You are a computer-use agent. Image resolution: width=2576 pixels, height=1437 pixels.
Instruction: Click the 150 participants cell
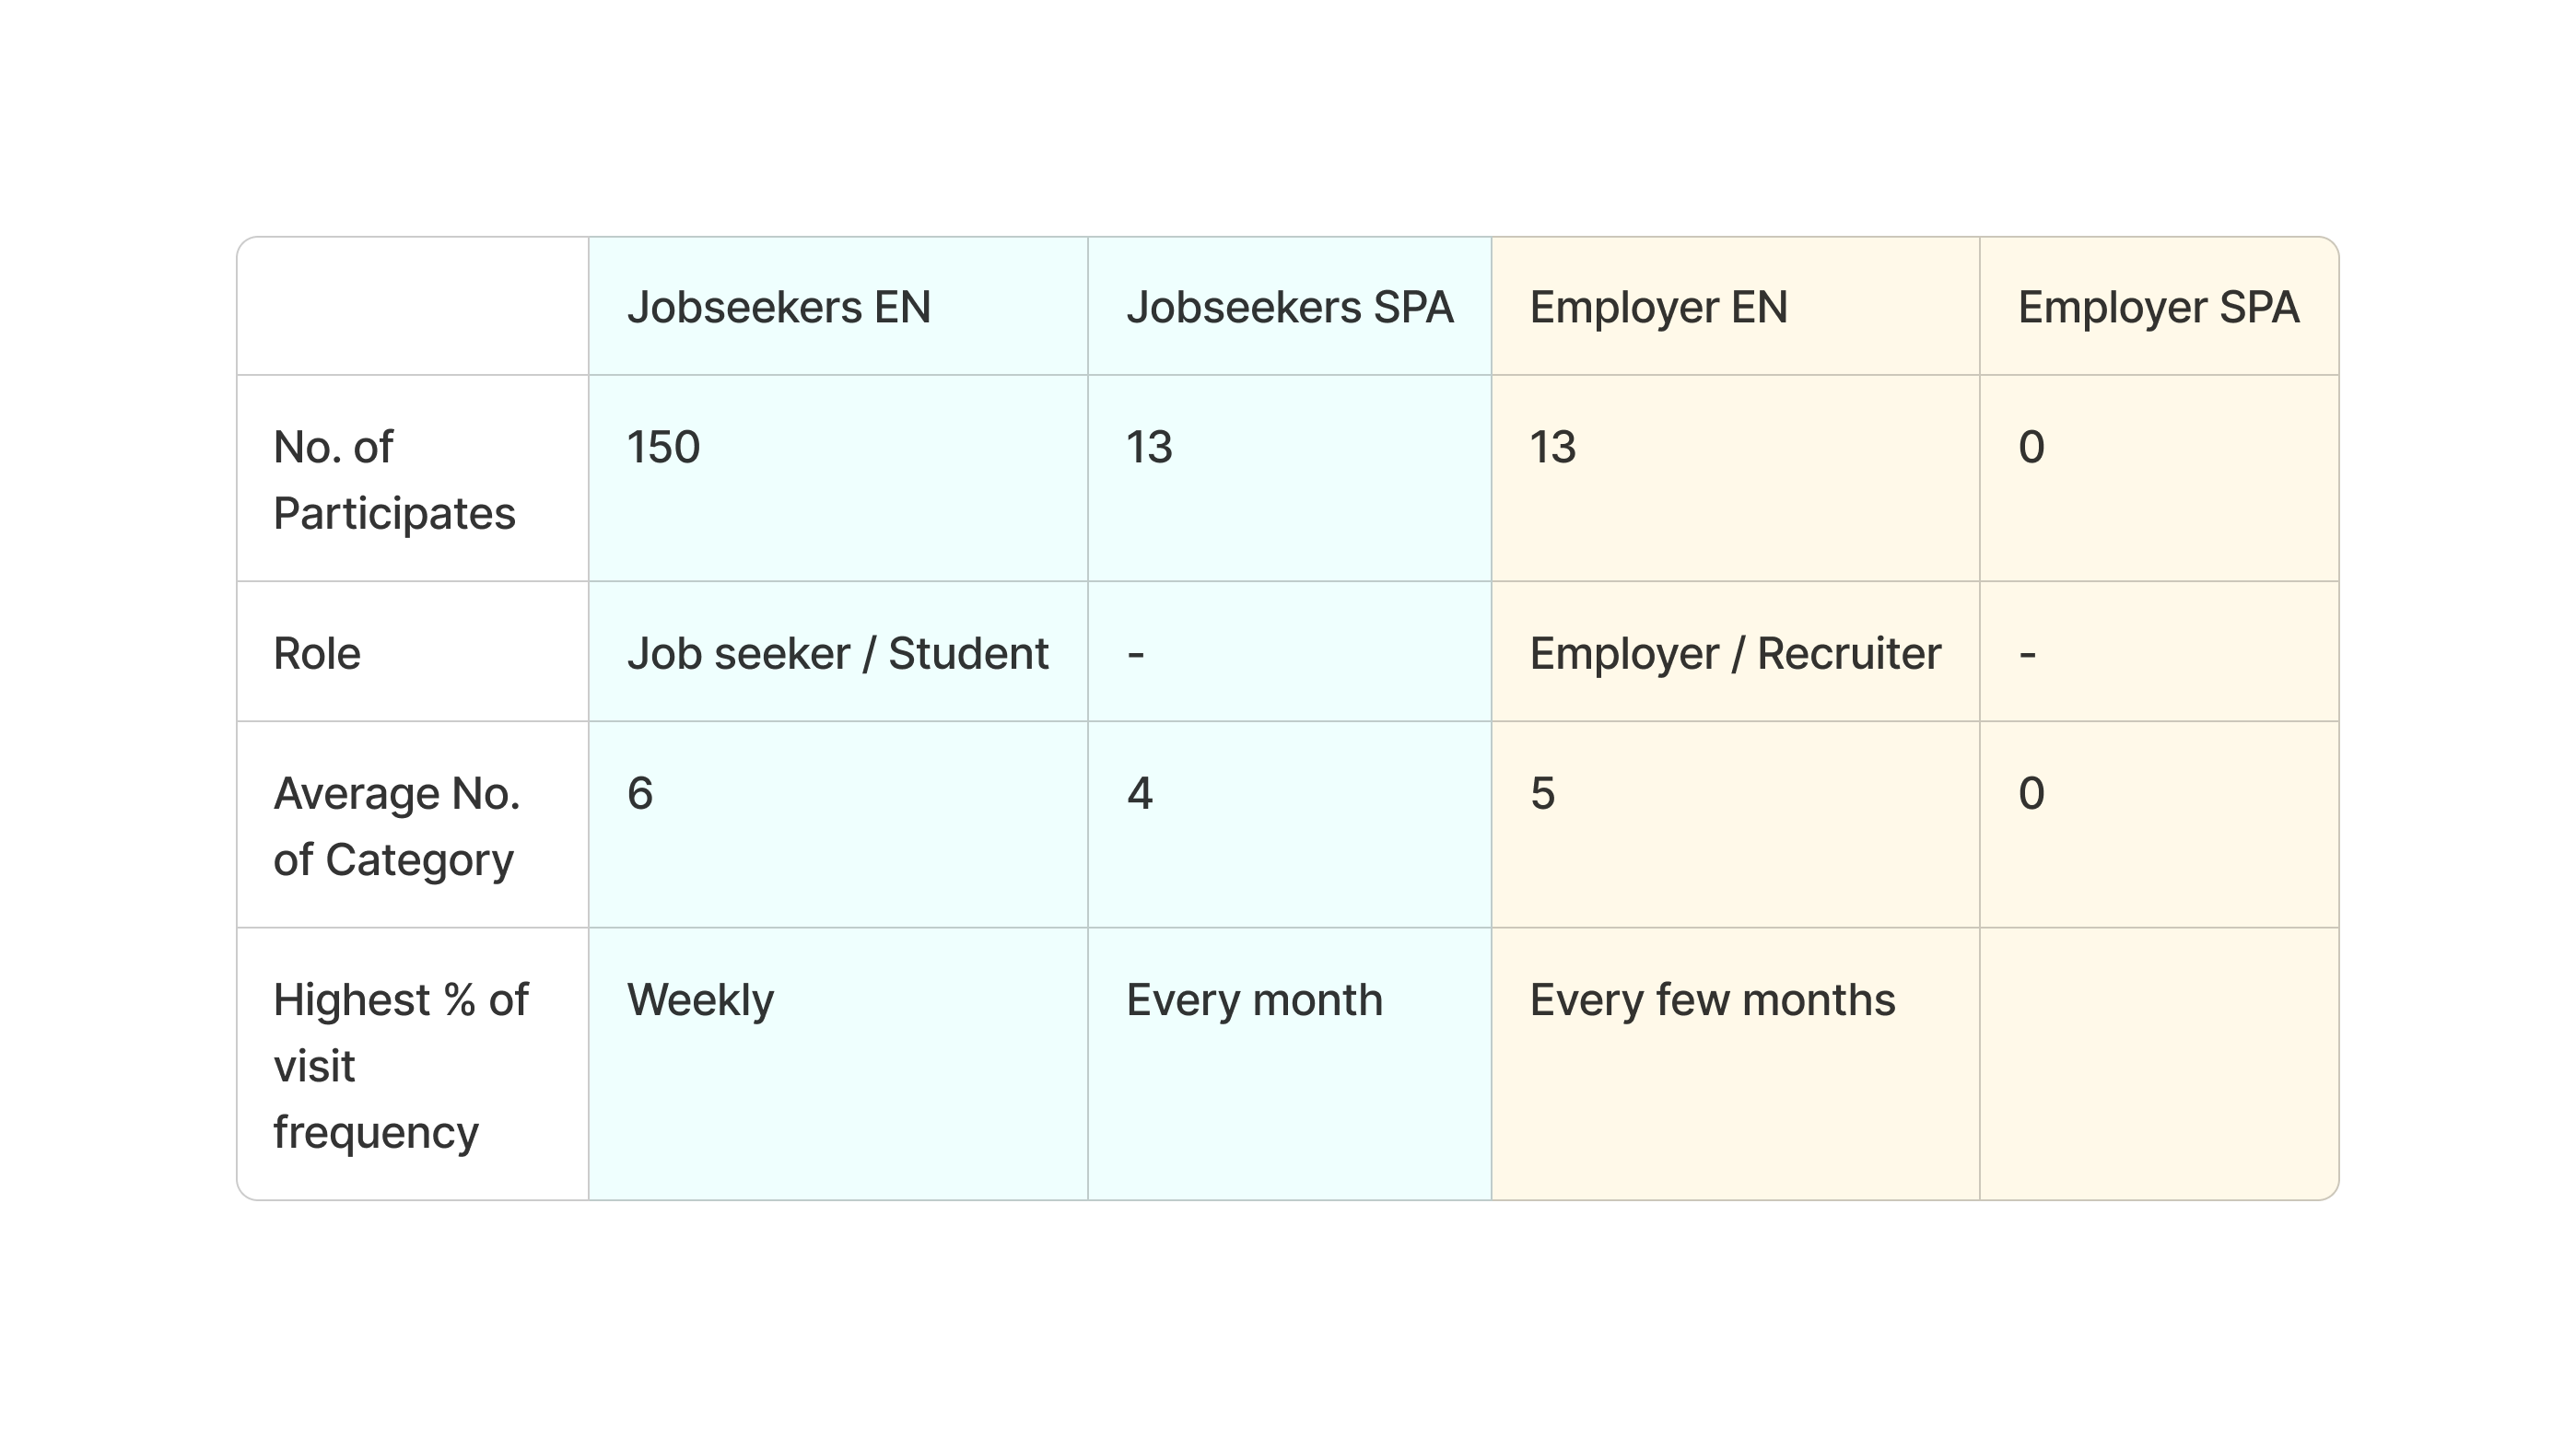pyautogui.click(x=663, y=447)
